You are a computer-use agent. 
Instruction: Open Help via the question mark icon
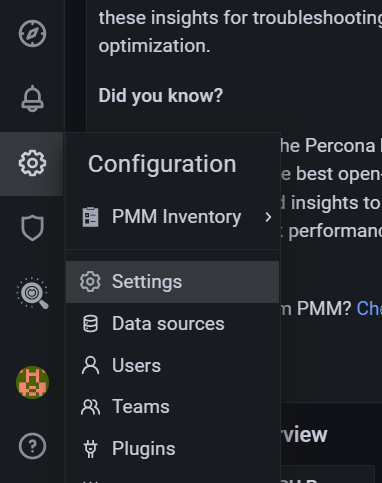point(32,446)
